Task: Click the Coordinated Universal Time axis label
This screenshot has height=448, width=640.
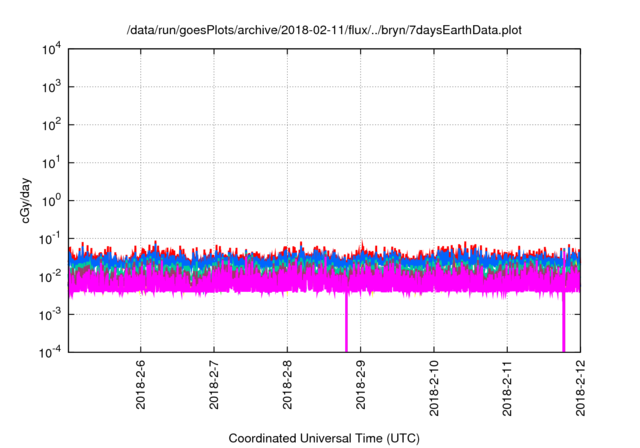Action: pos(323,438)
